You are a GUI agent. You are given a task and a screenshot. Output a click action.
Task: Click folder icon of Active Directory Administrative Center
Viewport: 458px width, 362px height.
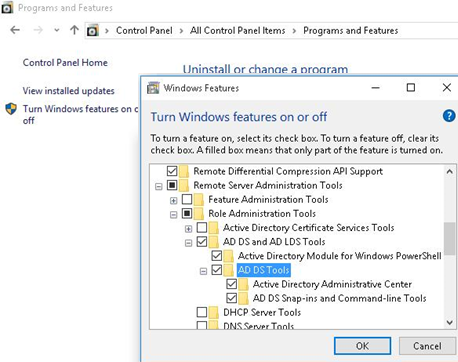point(244,284)
